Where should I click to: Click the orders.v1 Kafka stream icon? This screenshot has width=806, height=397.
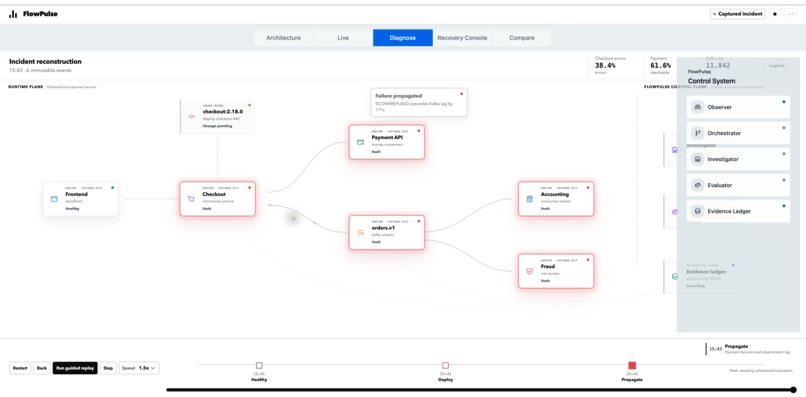(360, 232)
